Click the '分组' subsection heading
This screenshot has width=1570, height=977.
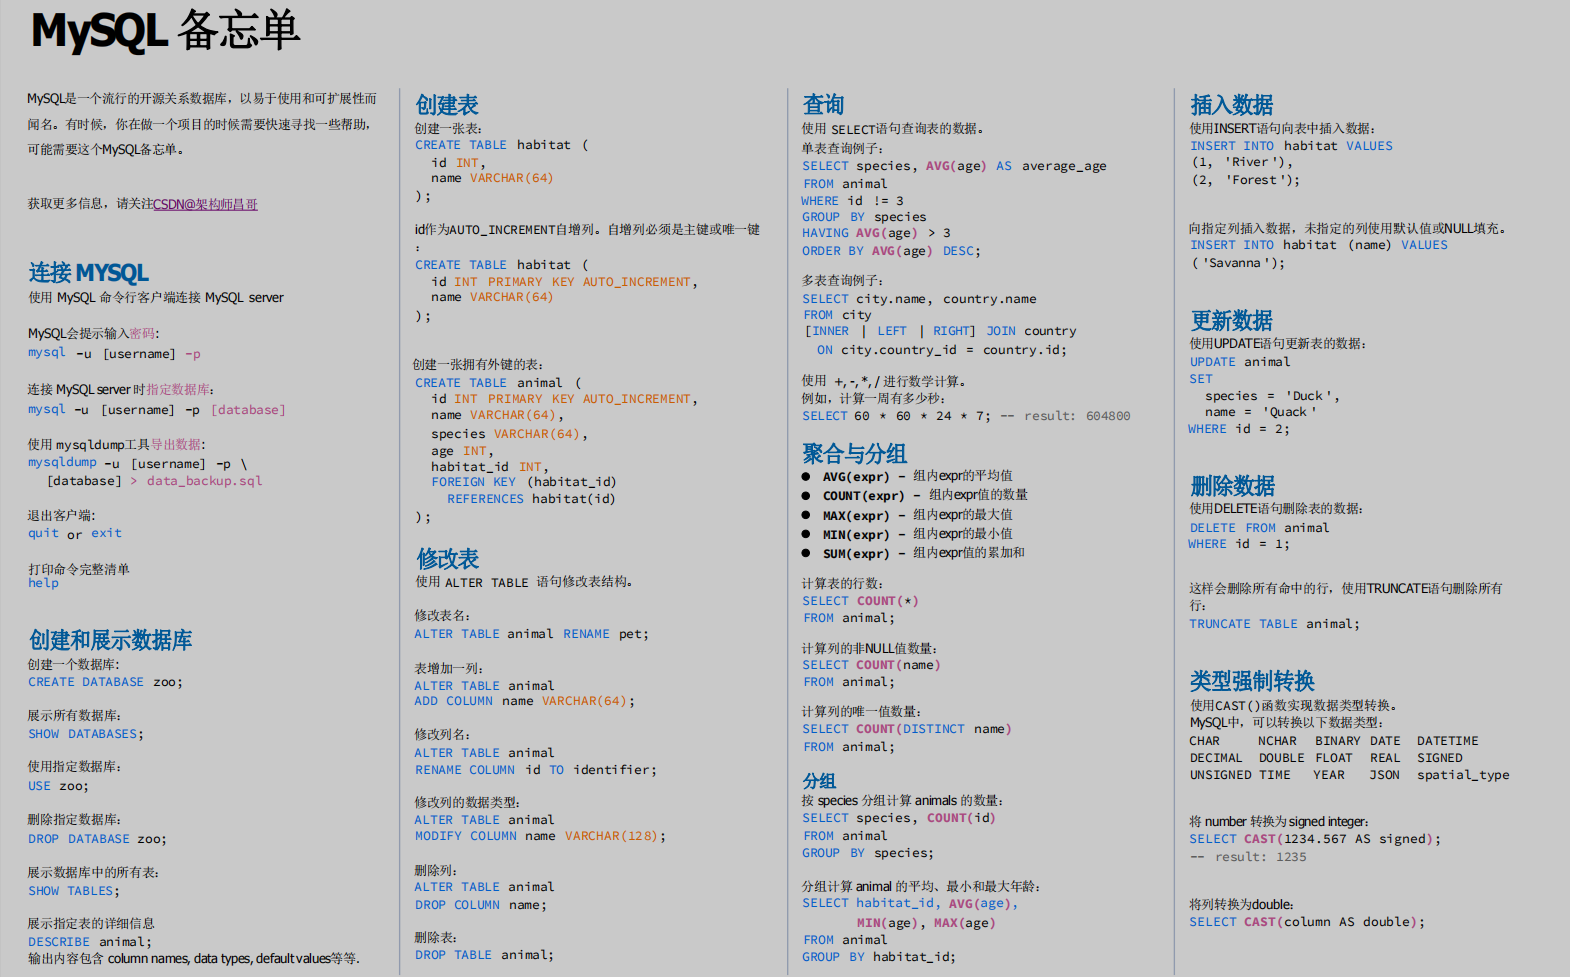click(x=819, y=781)
